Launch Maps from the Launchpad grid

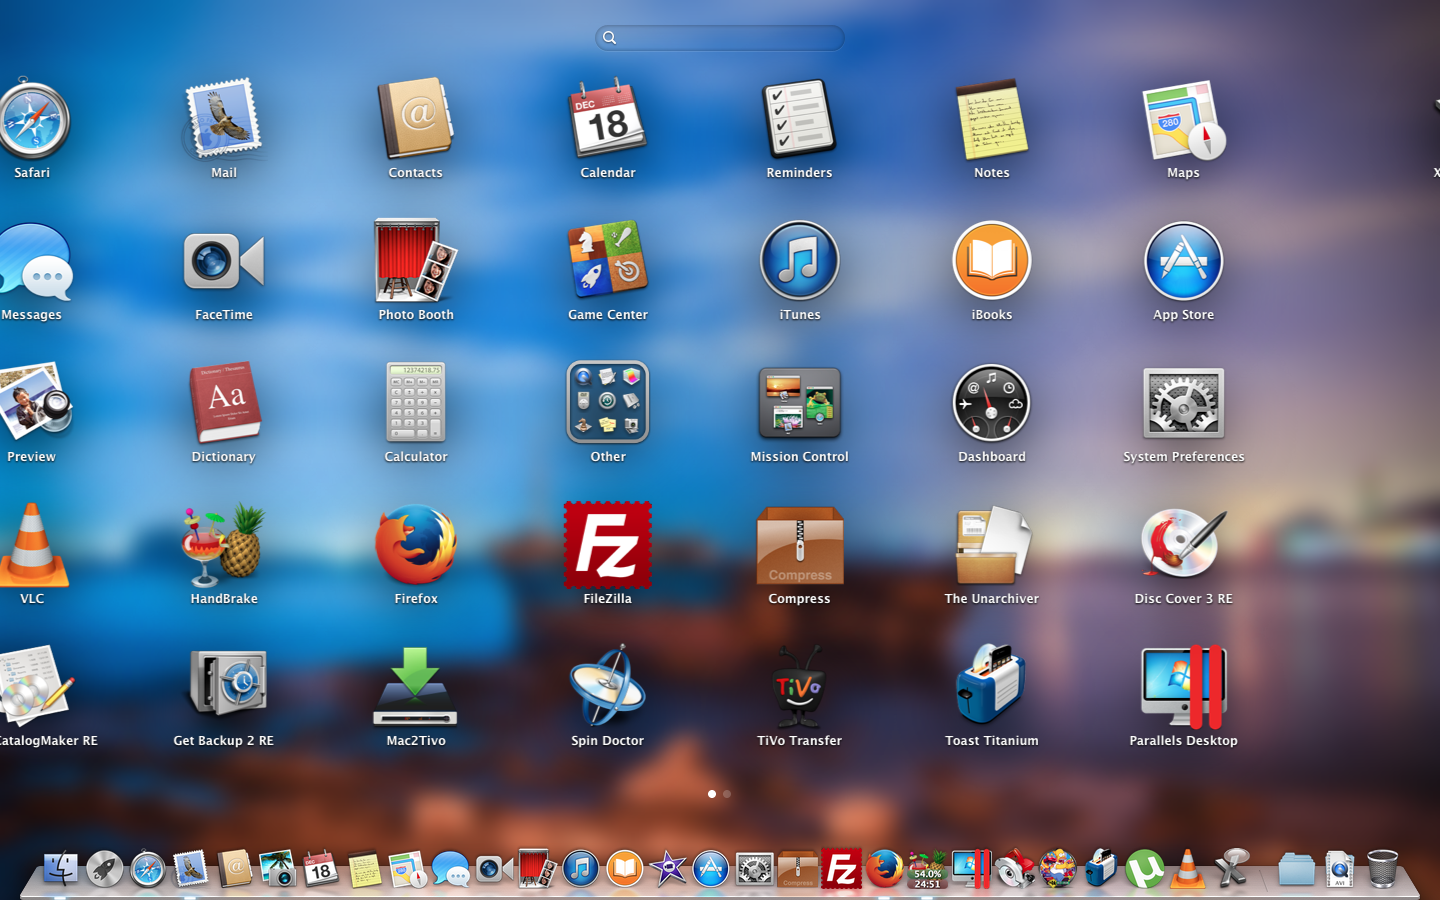[1183, 120]
